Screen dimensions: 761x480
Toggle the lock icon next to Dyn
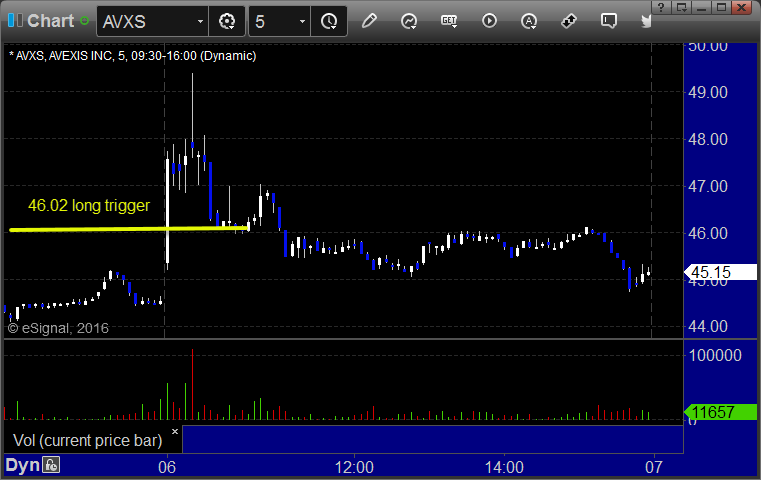click(x=51, y=465)
